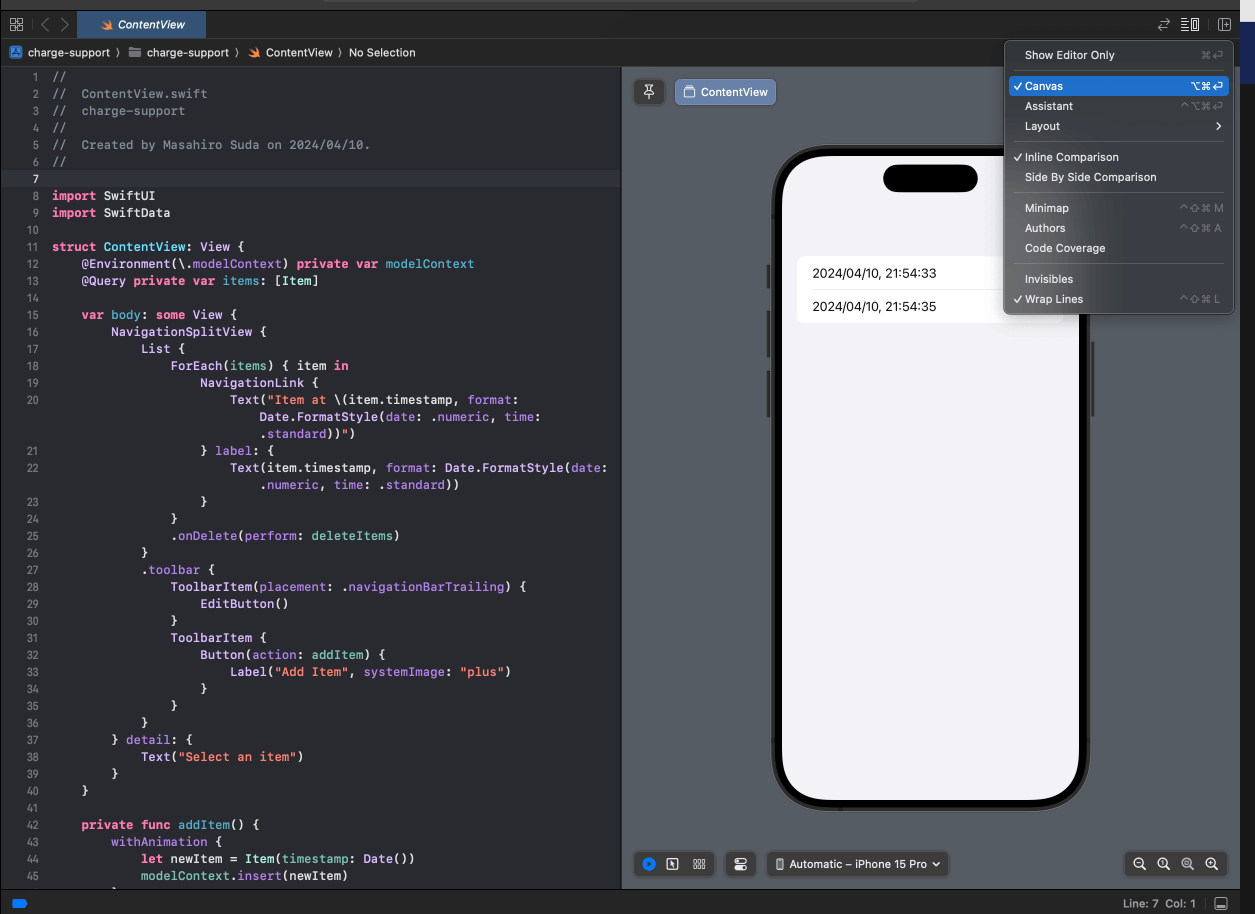1255x914 pixels.
Task: Click the 'import SwiftData' code line
Action: click(x=111, y=213)
